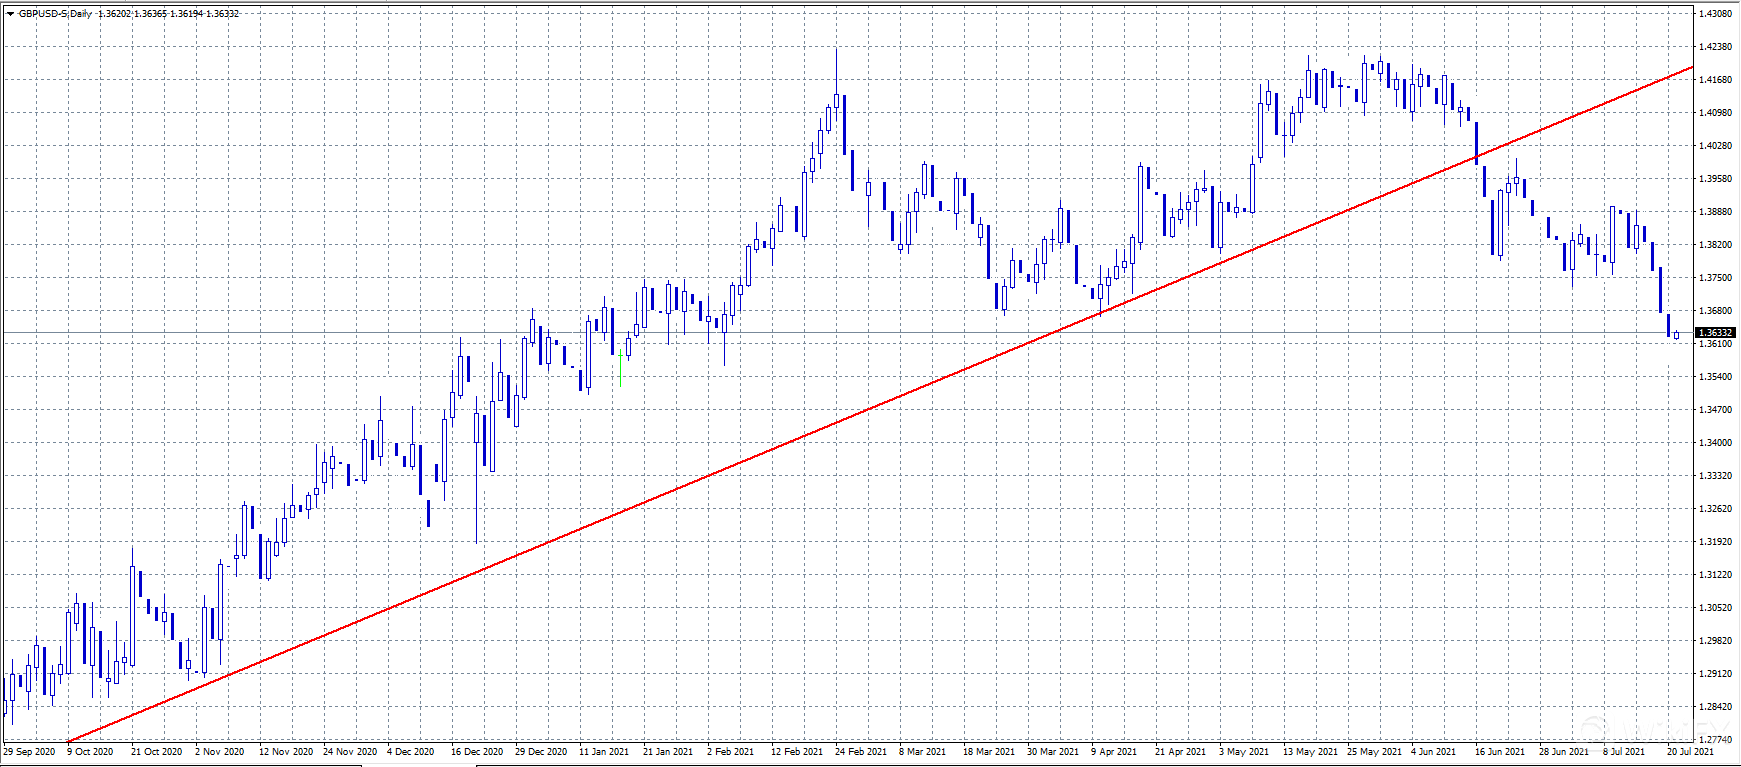Click the 18 Mar 2021 date label
Image resolution: width=1741 pixels, height=767 pixels.
click(989, 751)
